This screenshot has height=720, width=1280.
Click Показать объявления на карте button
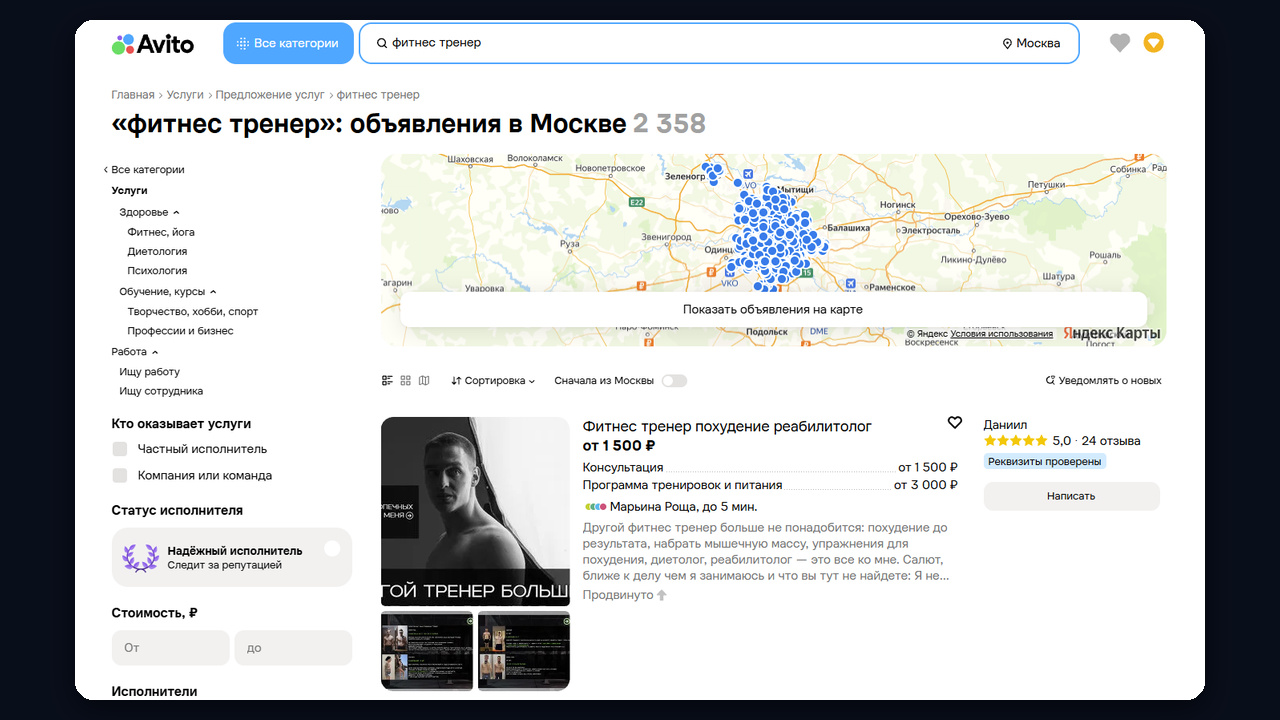pos(773,310)
